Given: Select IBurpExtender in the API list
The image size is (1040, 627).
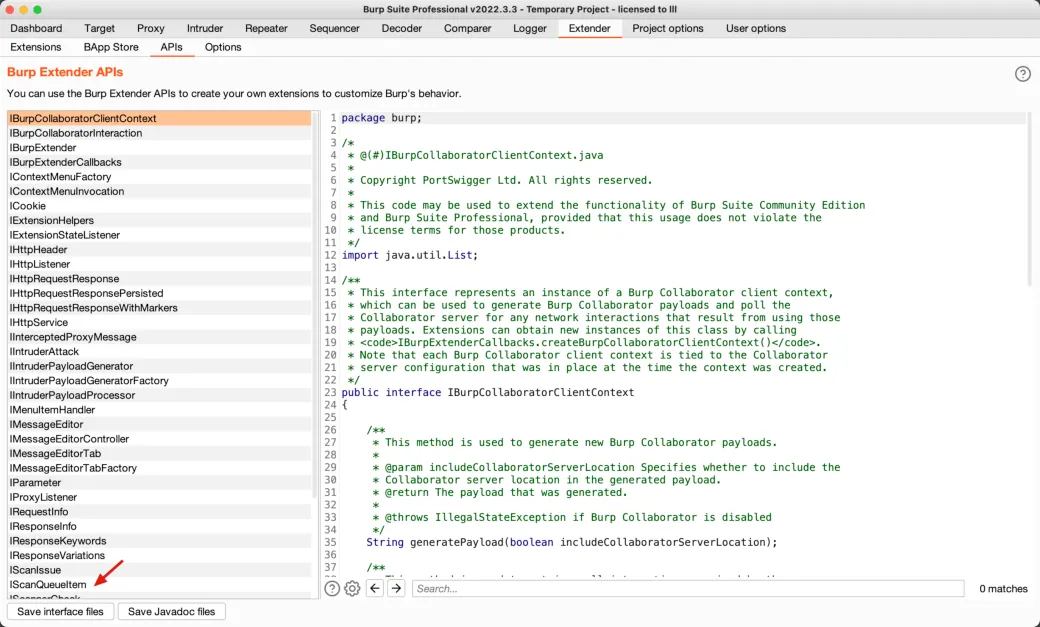Looking at the screenshot, I should 159,147.
